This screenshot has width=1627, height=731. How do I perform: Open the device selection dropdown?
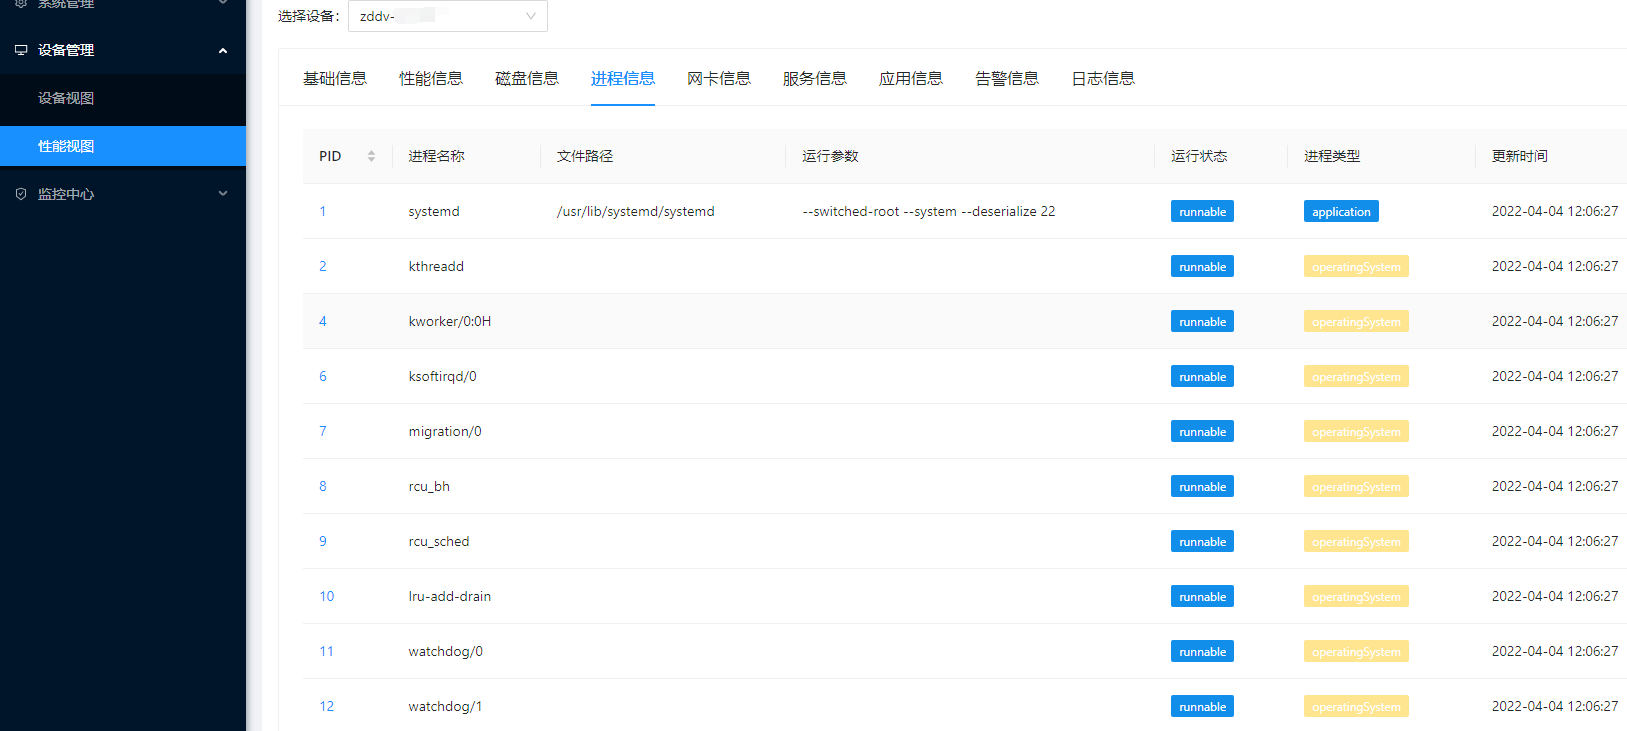447,16
